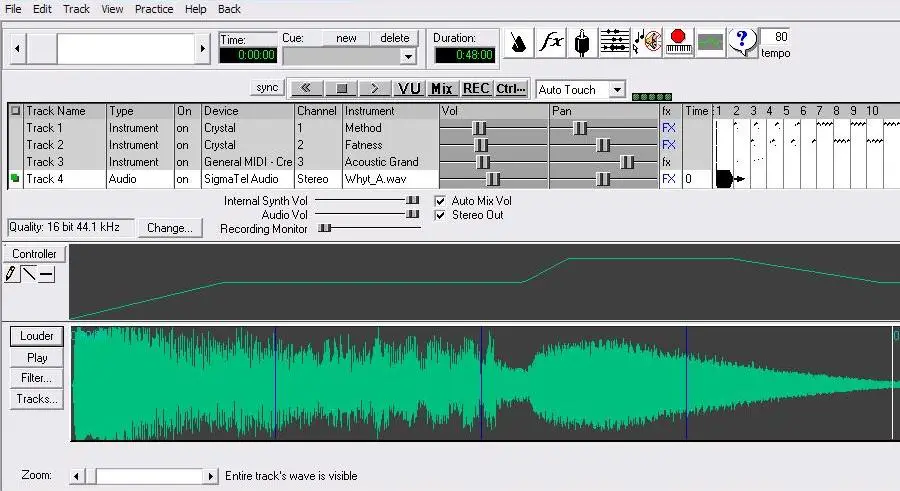This screenshot has width=900, height=491.
Task: Open the mixer sliders icon
Action: tap(614, 42)
